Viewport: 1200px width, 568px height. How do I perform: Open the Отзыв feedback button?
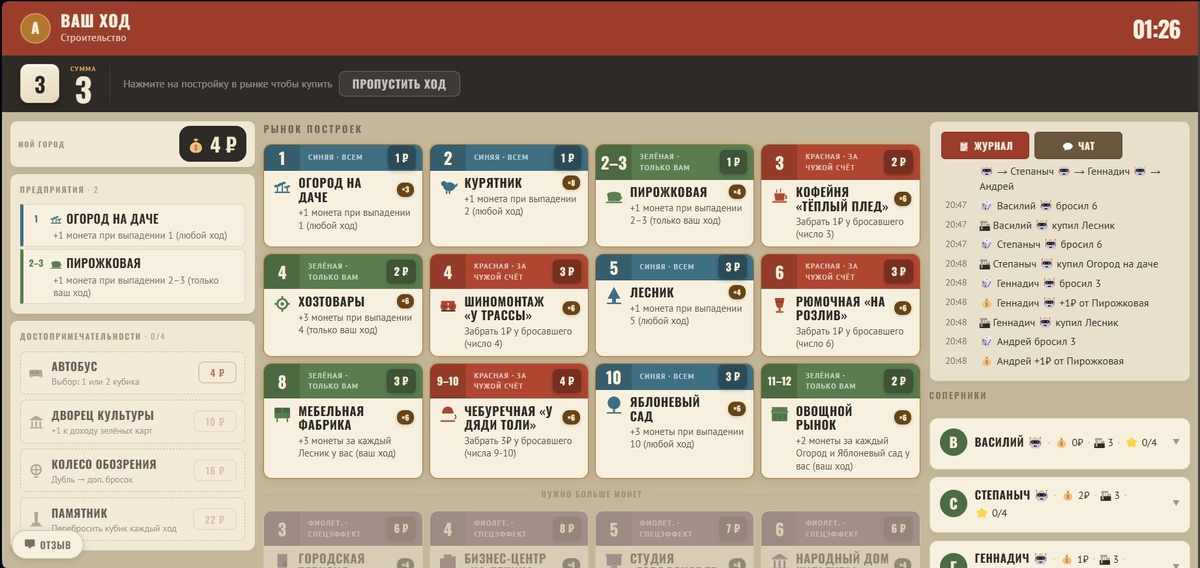click(x=47, y=545)
